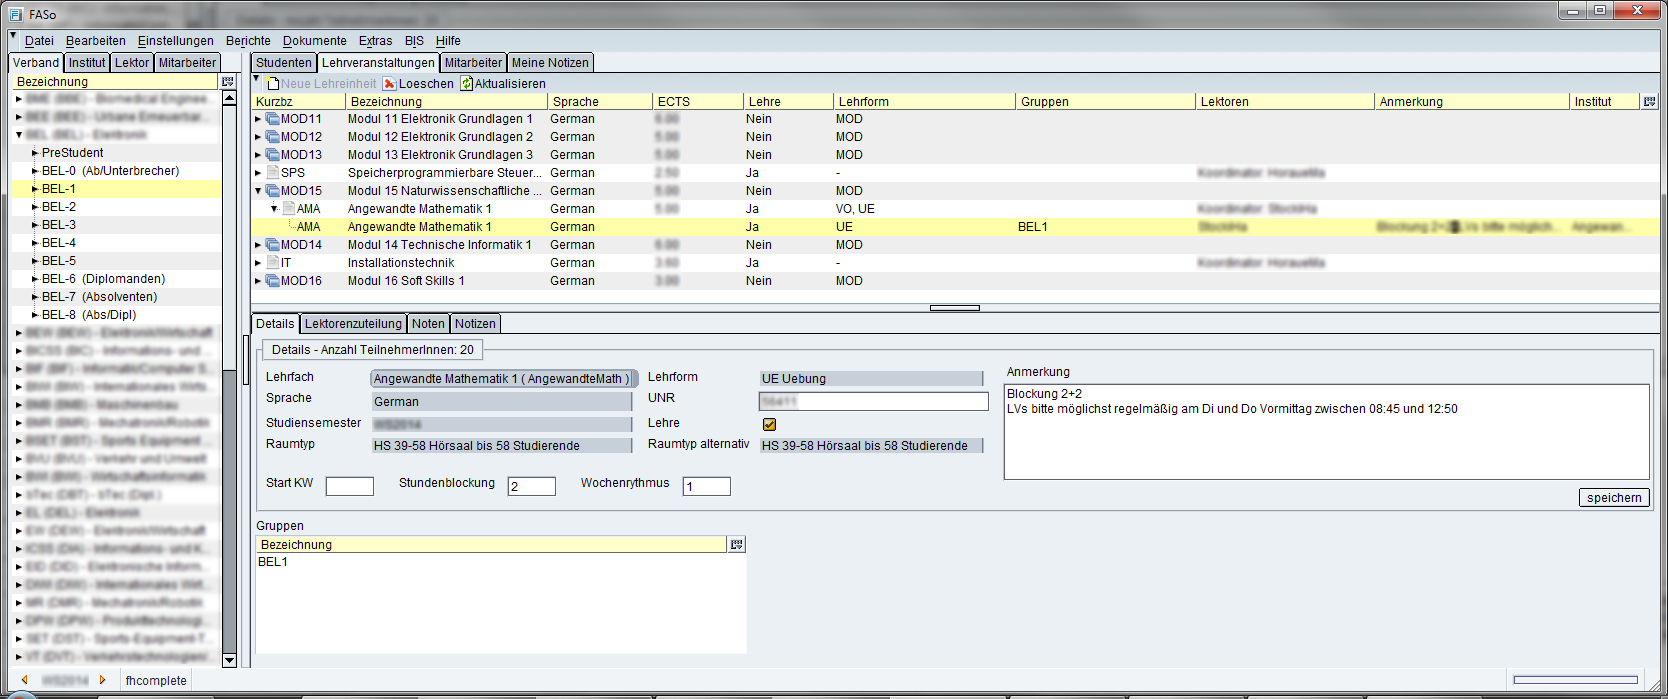This screenshot has width=1668, height=699.
Task: Switch to the Lektorenzuteilung tab
Action: point(353,324)
